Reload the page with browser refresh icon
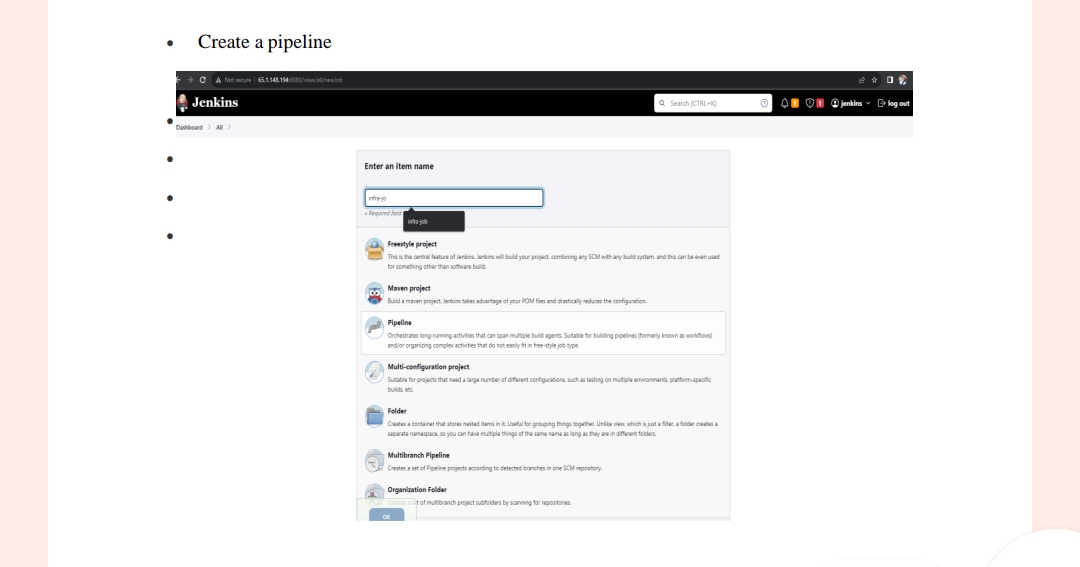 click(202, 80)
